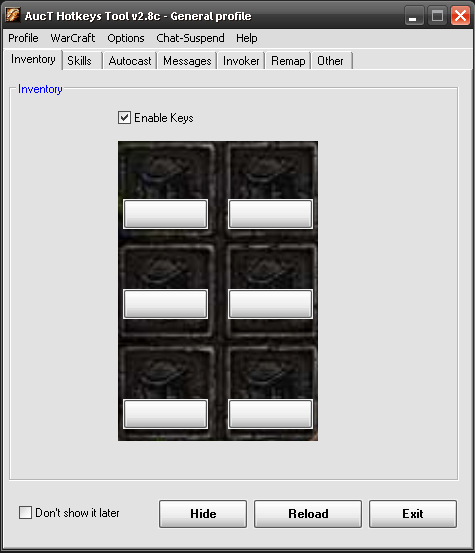Open the WarCraft menu
This screenshot has width=476, height=553.
tap(73, 38)
